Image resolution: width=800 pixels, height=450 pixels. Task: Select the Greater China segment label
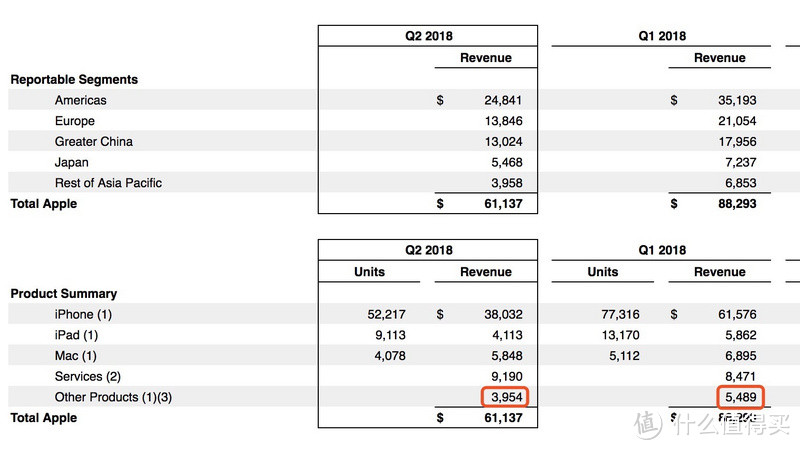(94, 141)
